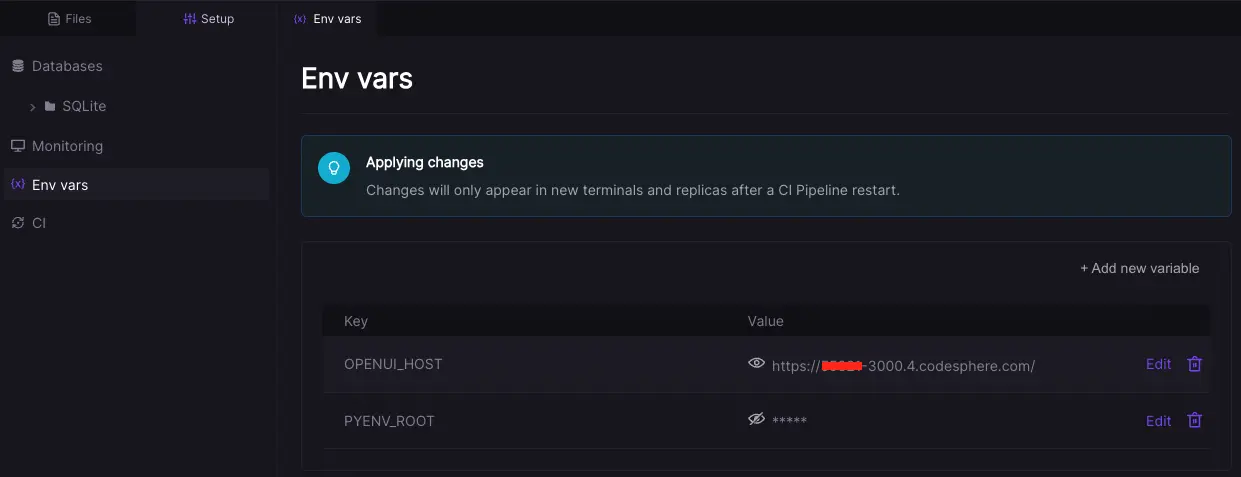The width and height of the screenshot is (1241, 477).
Task: Open the Setup tab
Action: point(208,19)
